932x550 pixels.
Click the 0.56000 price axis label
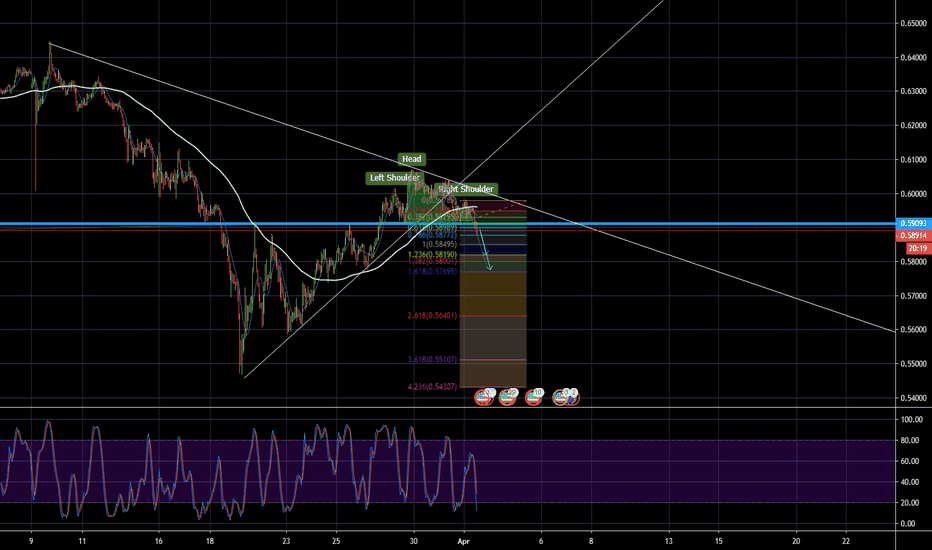tap(914, 329)
